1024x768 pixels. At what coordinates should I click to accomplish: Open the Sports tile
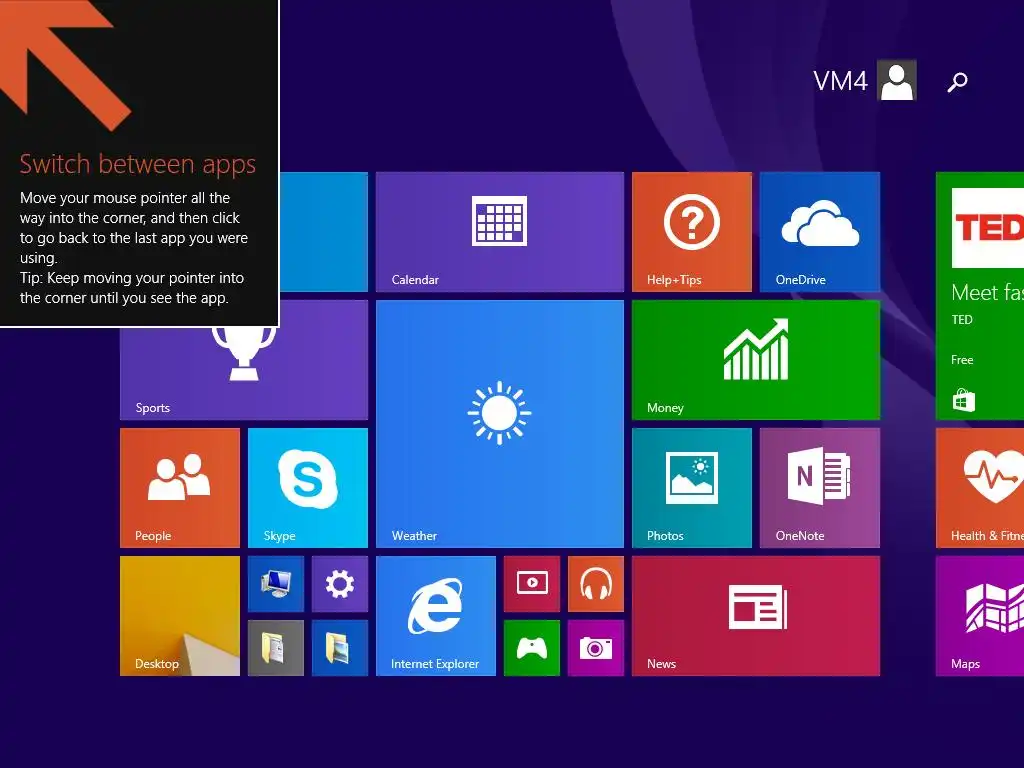coord(244,373)
